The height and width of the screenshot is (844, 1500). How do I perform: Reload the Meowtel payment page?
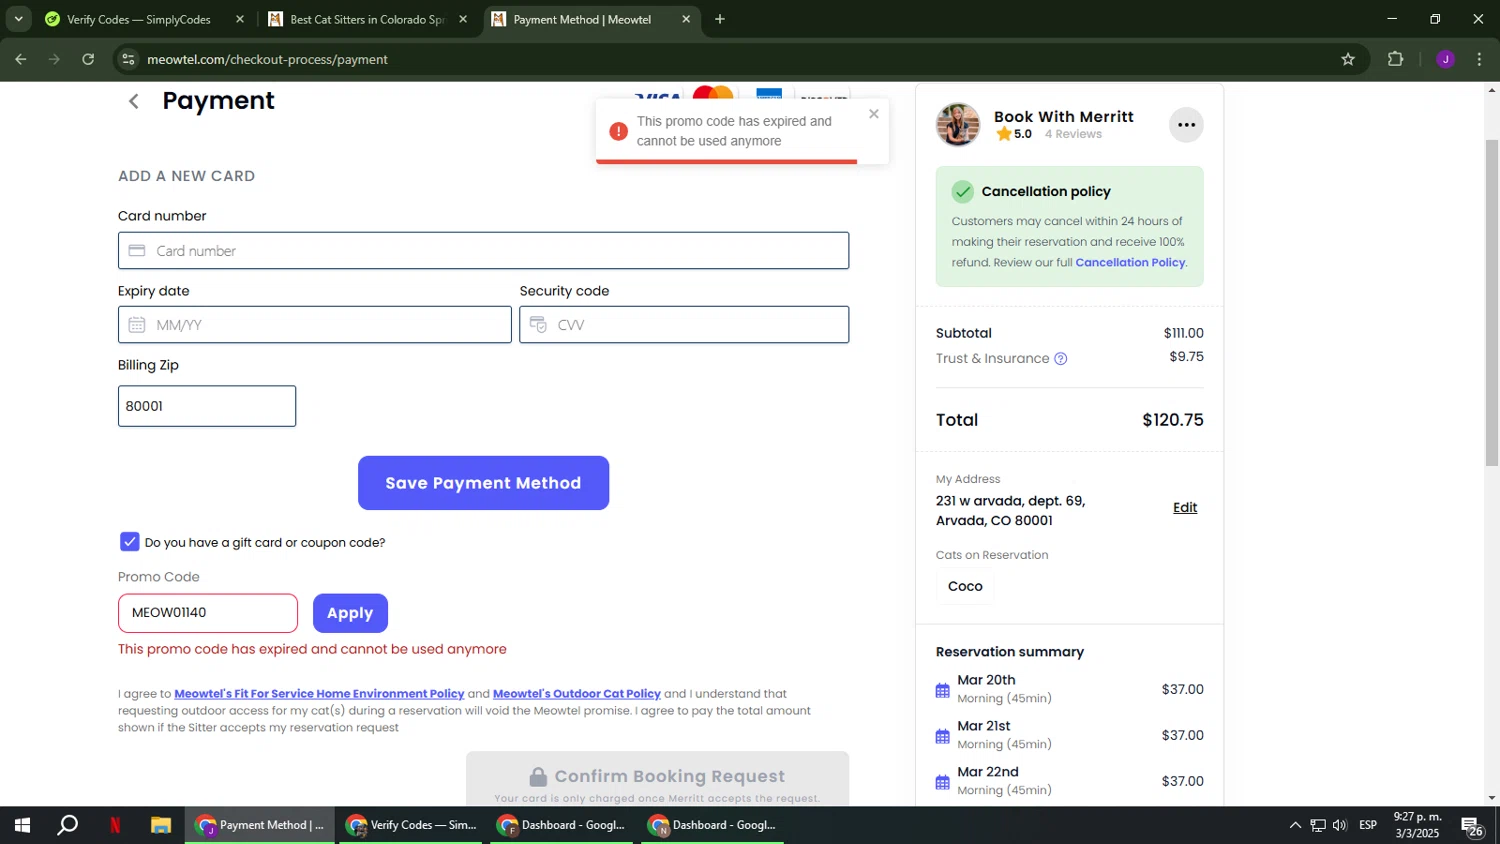click(88, 60)
